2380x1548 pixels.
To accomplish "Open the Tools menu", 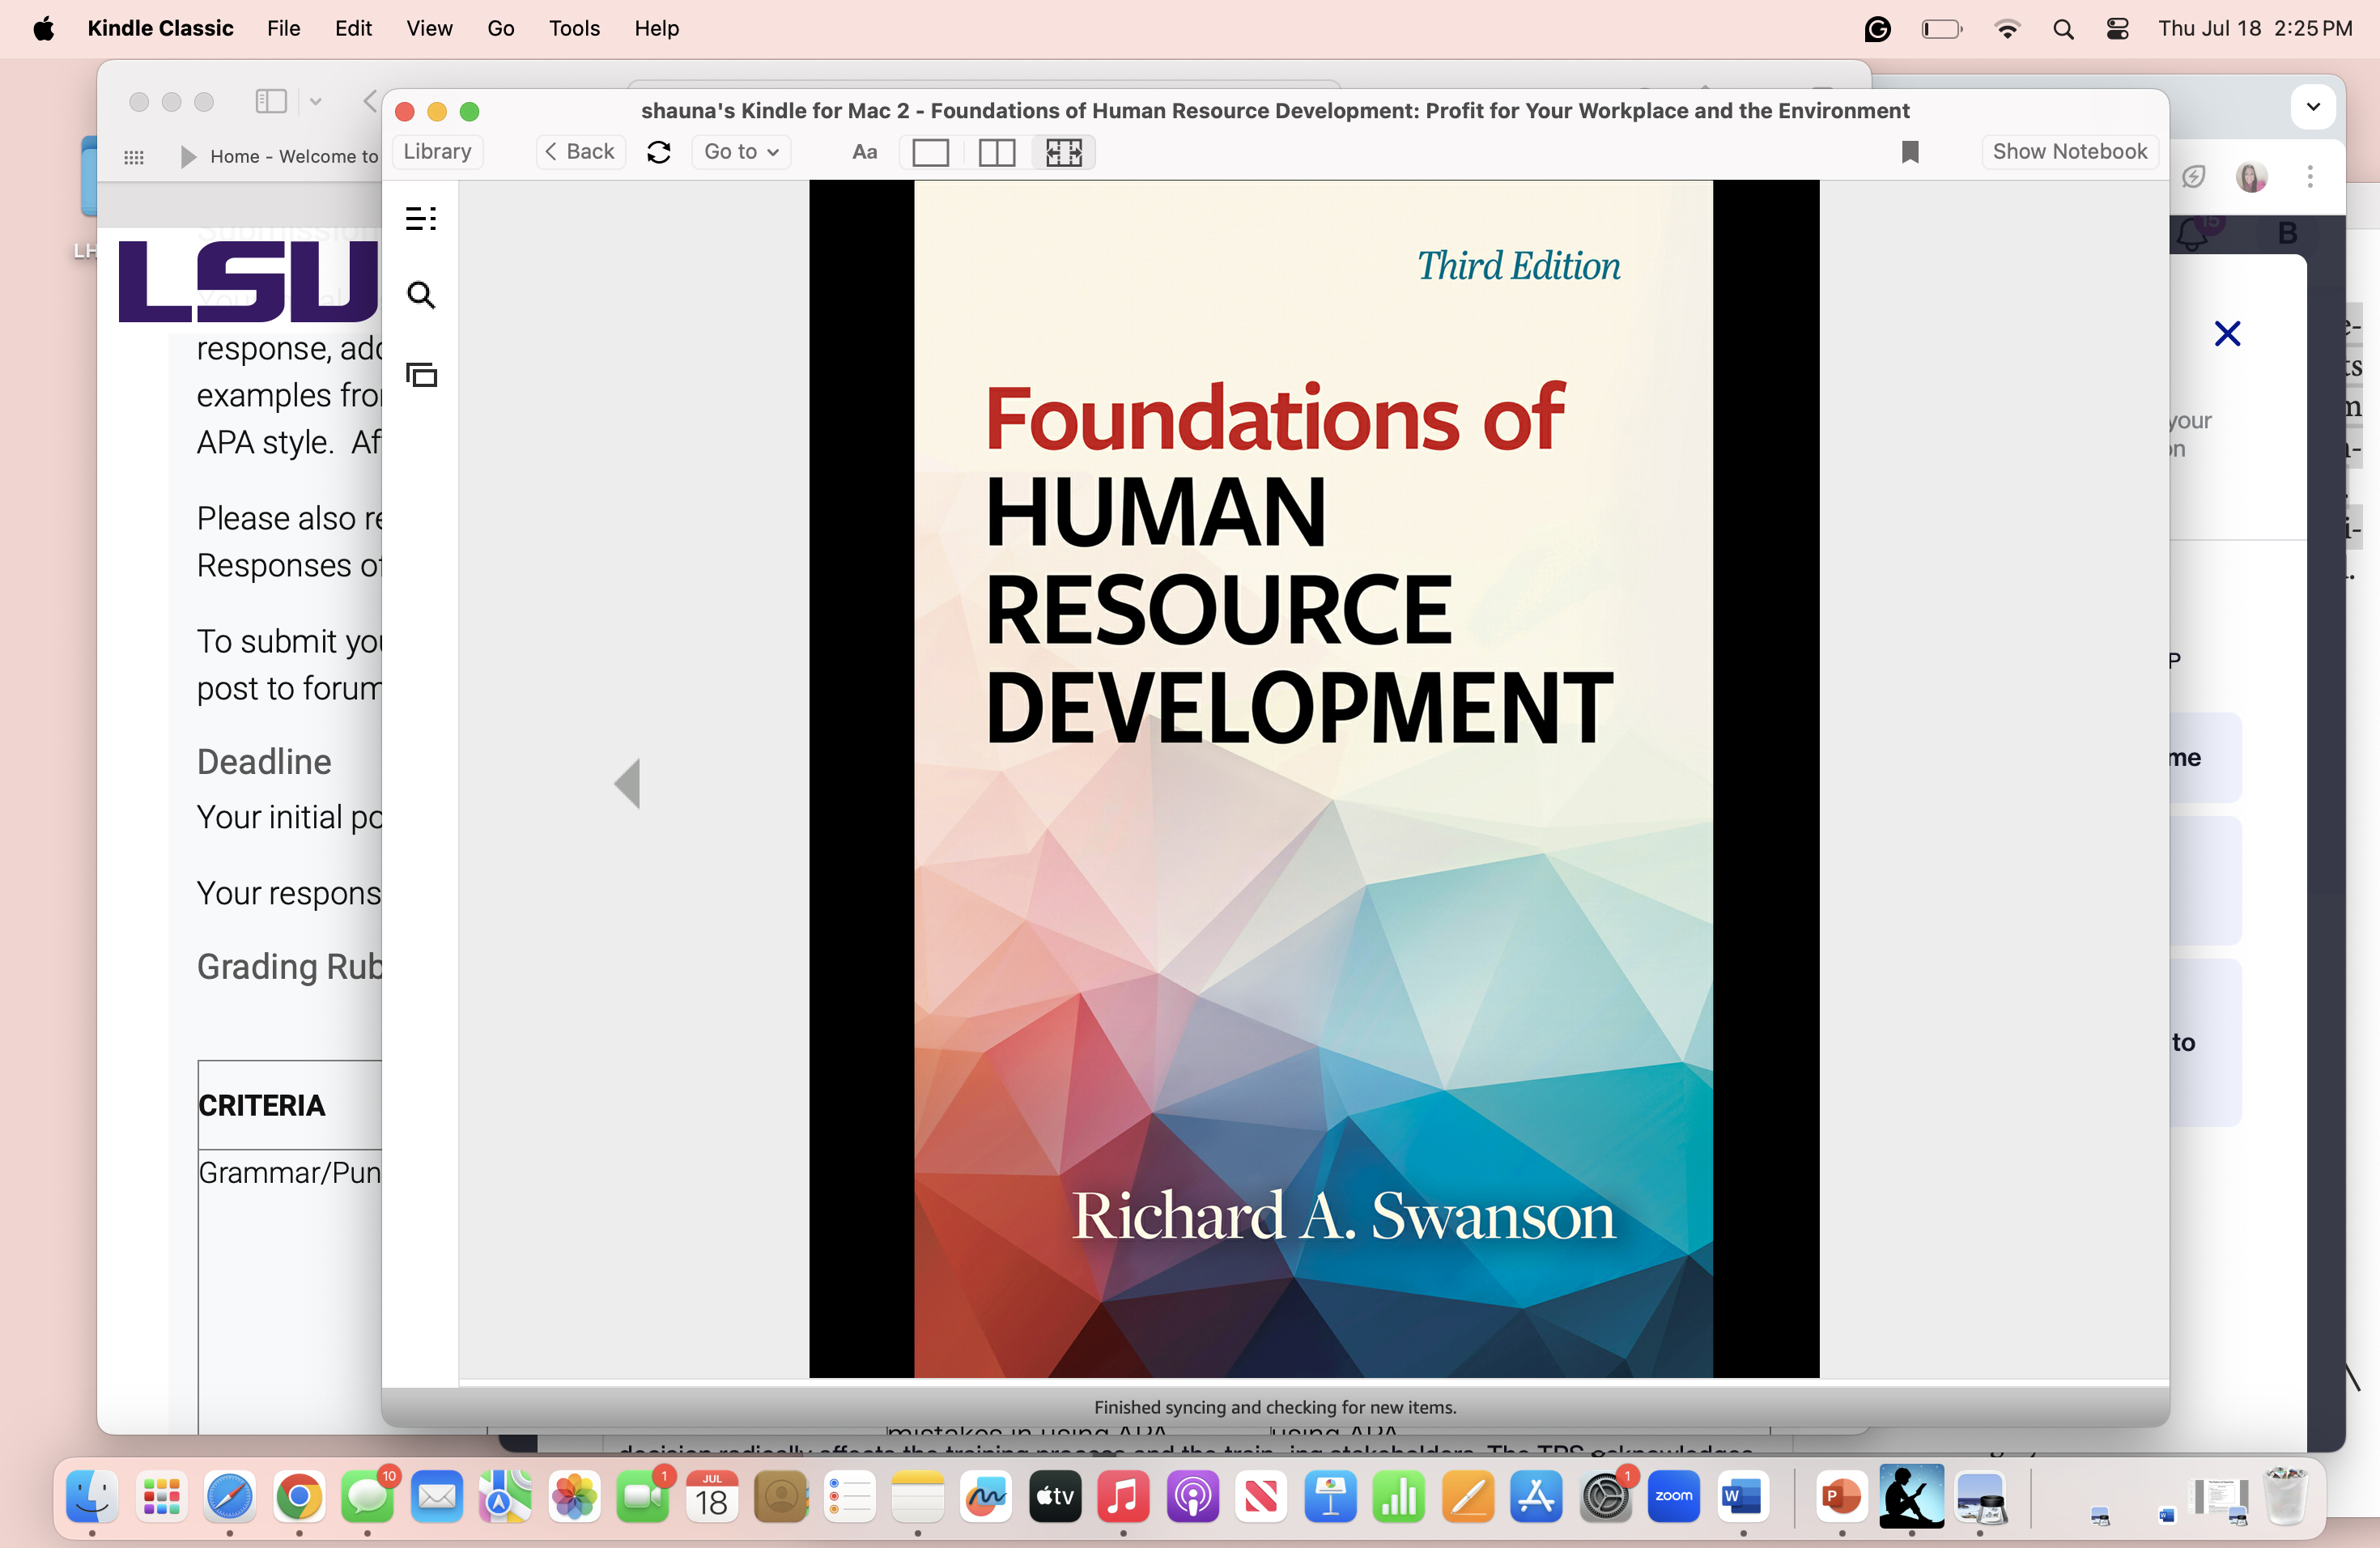I will pos(573,28).
